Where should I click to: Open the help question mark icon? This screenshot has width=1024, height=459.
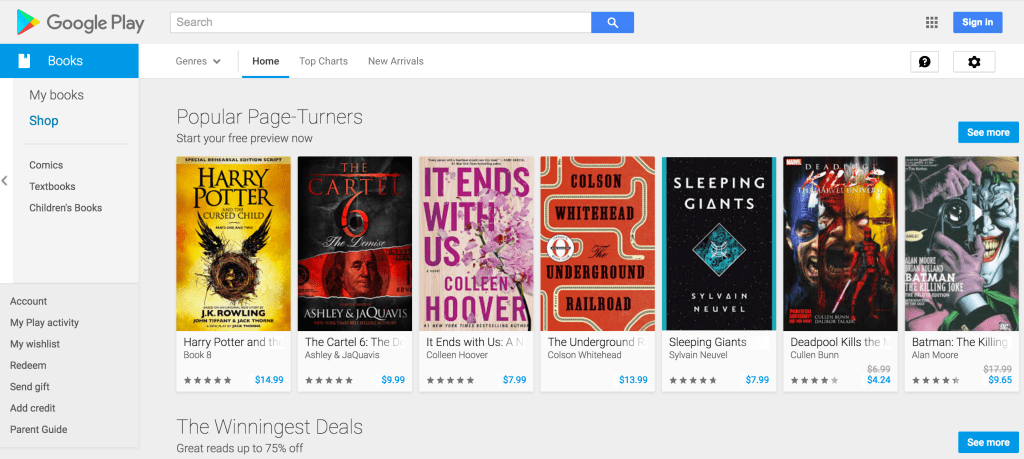924,62
